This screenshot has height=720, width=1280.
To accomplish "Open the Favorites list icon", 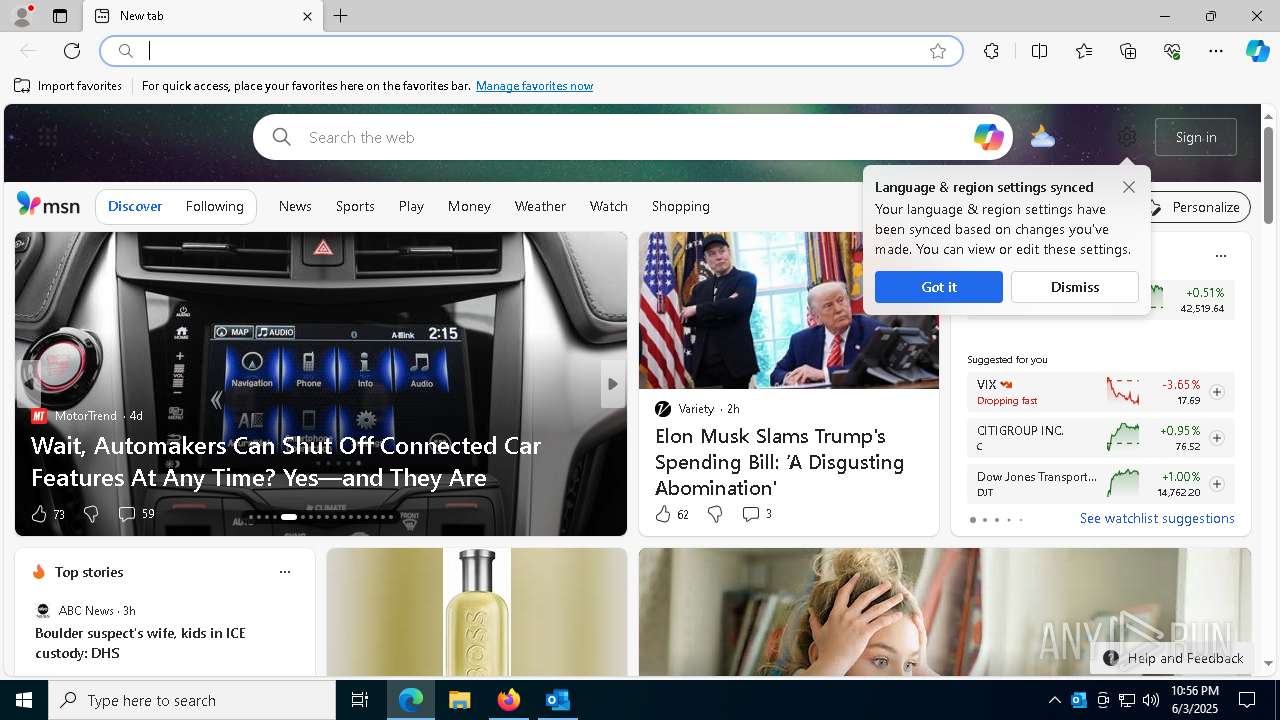I will (x=1084, y=51).
